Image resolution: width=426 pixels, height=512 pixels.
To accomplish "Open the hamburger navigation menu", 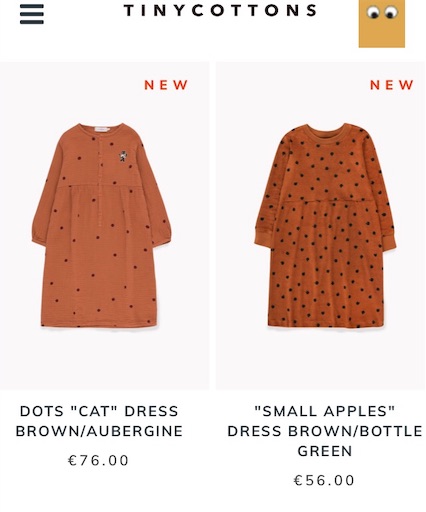I will (32, 14).
